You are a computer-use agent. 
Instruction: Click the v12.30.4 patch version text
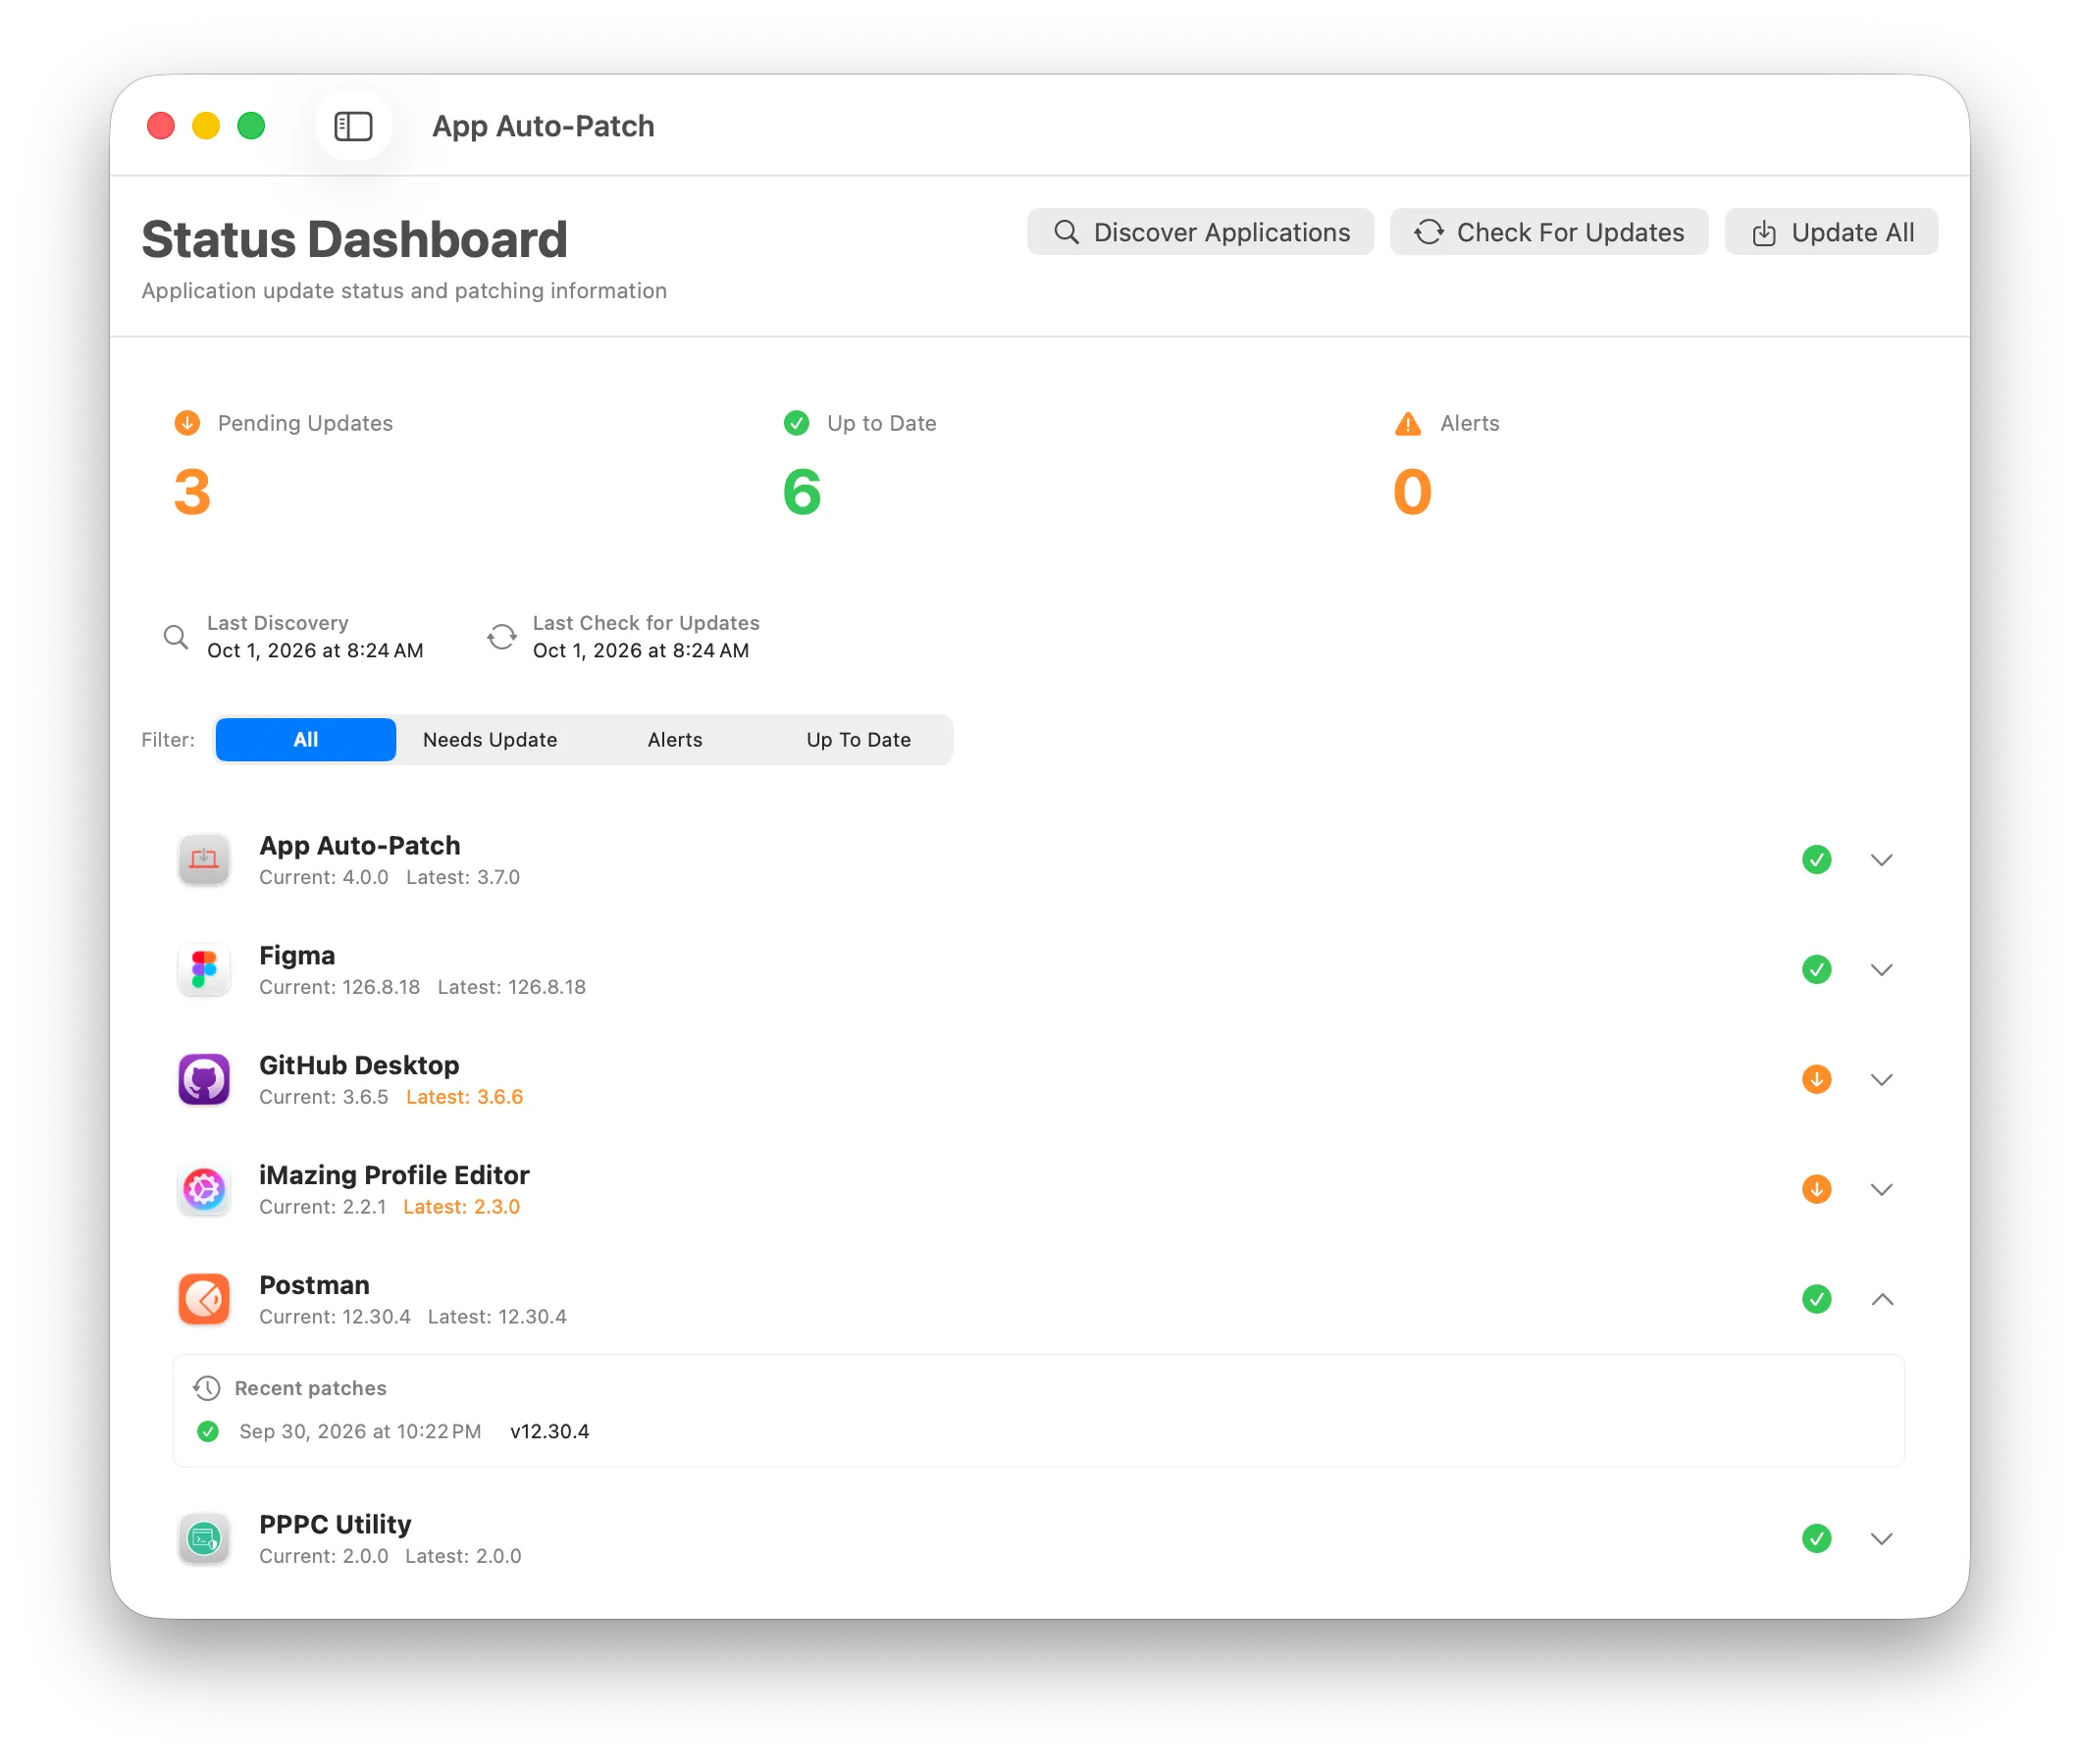coord(550,1432)
